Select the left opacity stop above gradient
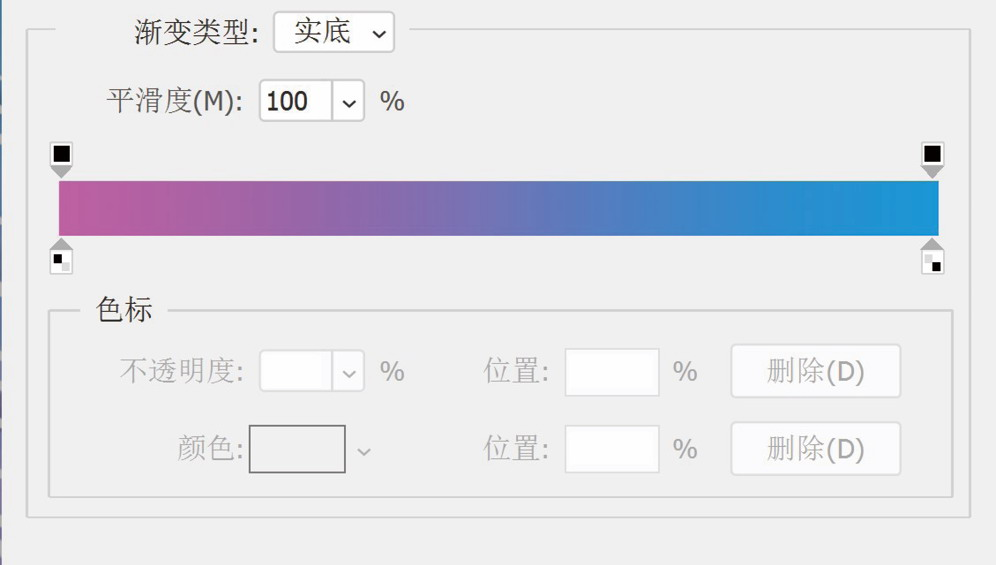 click(x=62, y=159)
